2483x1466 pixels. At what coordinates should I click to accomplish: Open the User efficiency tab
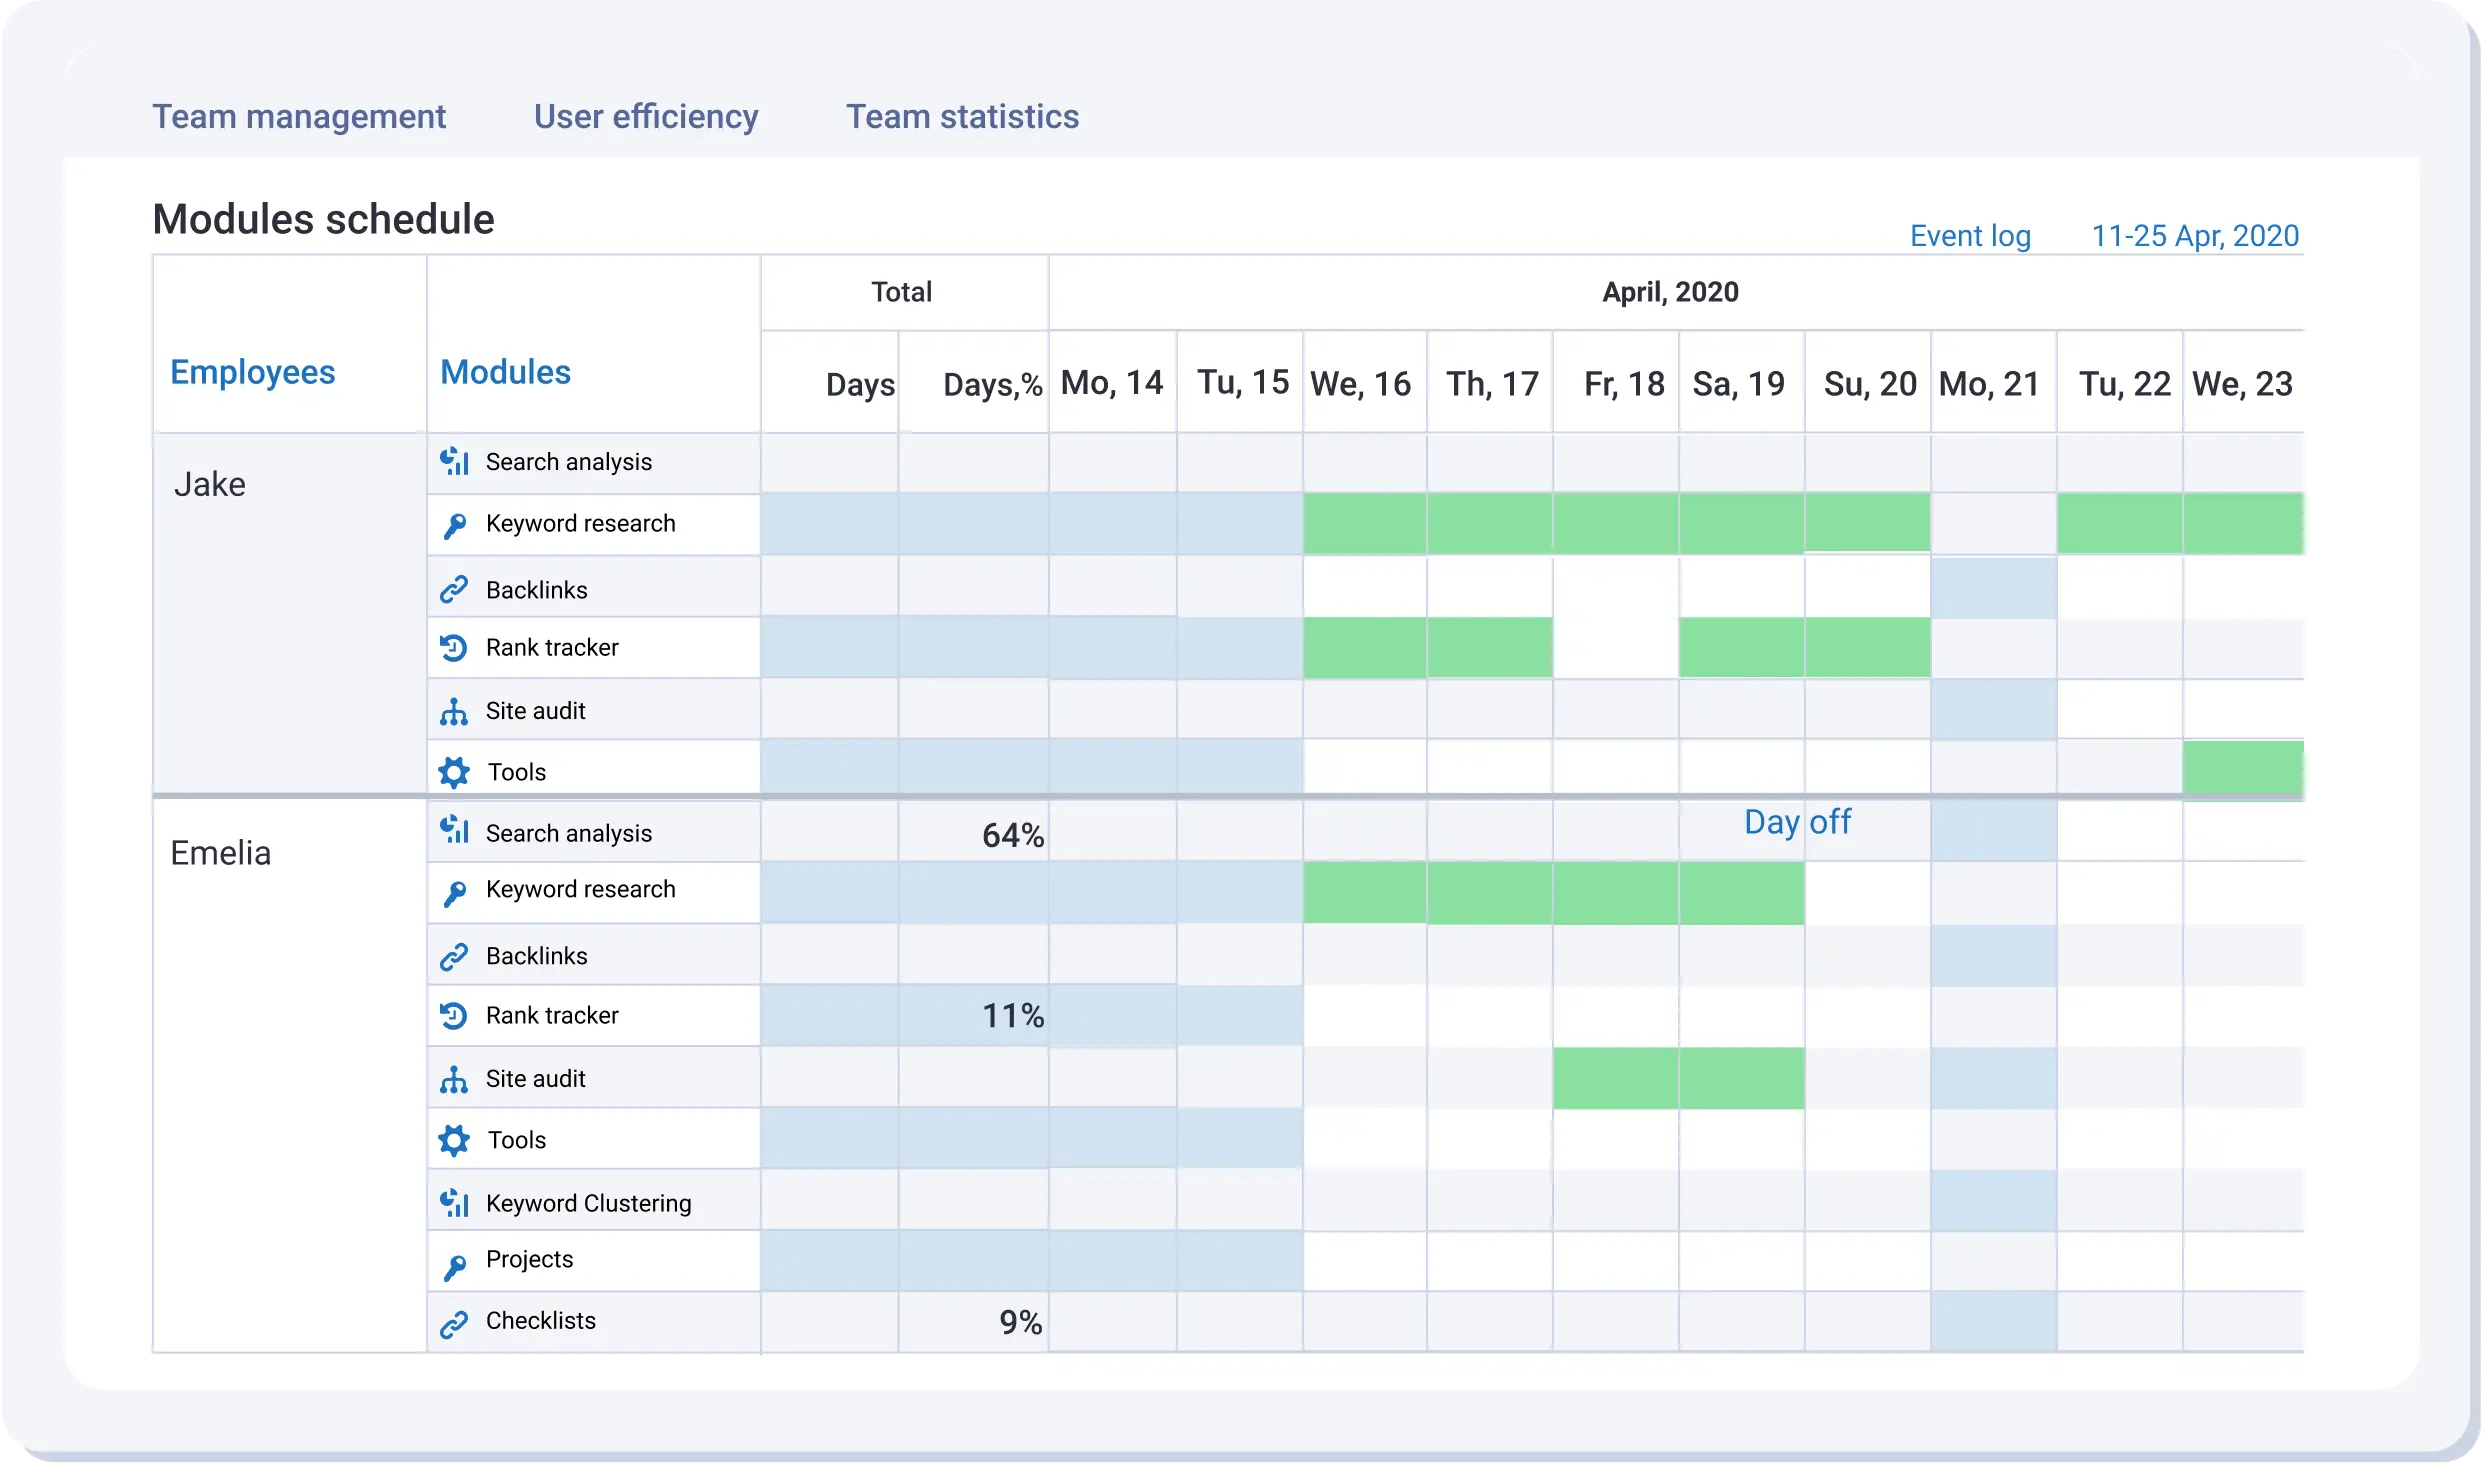click(645, 117)
